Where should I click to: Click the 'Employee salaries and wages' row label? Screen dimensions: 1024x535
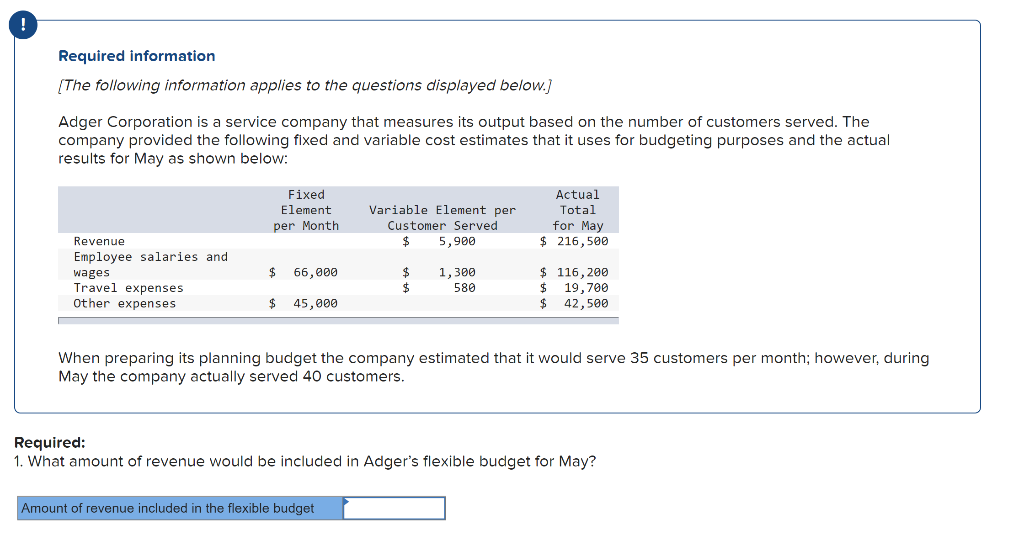[x=150, y=265]
